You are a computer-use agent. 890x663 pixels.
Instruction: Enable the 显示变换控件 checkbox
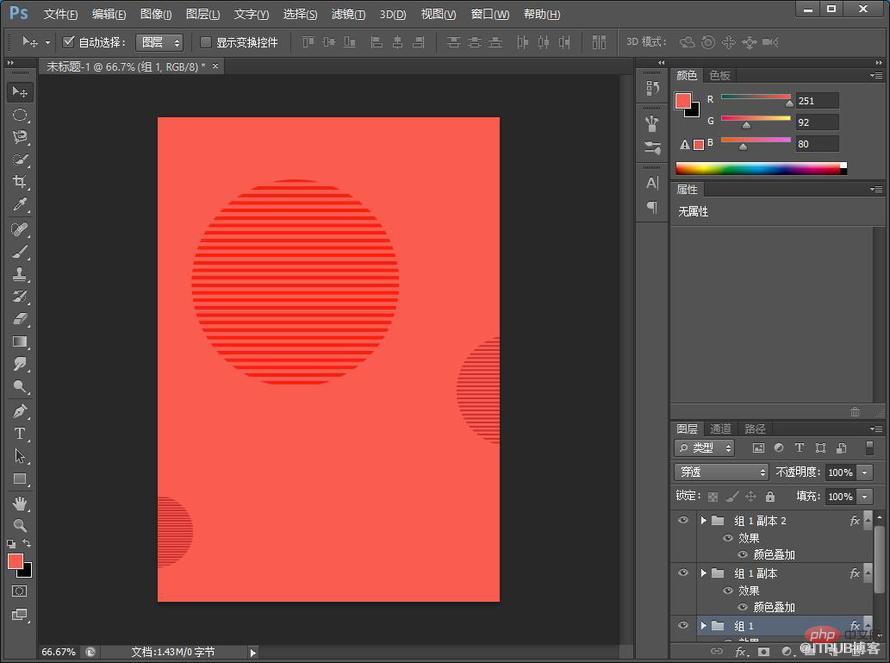click(x=206, y=42)
